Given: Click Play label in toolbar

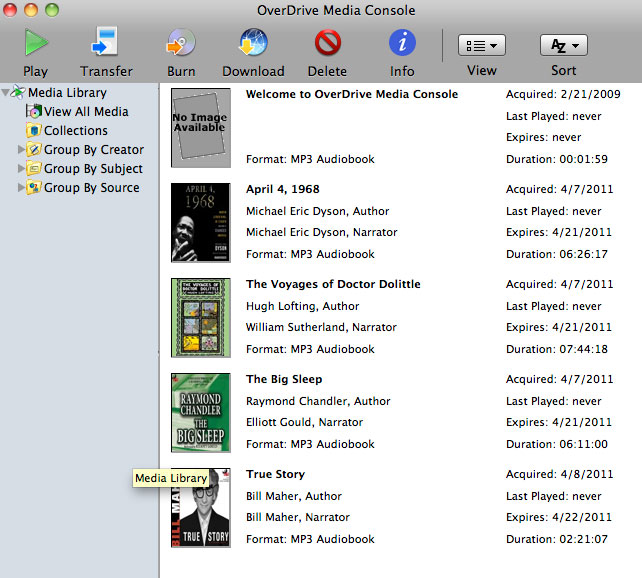Looking at the screenshot, I should [x=36, y=72].
